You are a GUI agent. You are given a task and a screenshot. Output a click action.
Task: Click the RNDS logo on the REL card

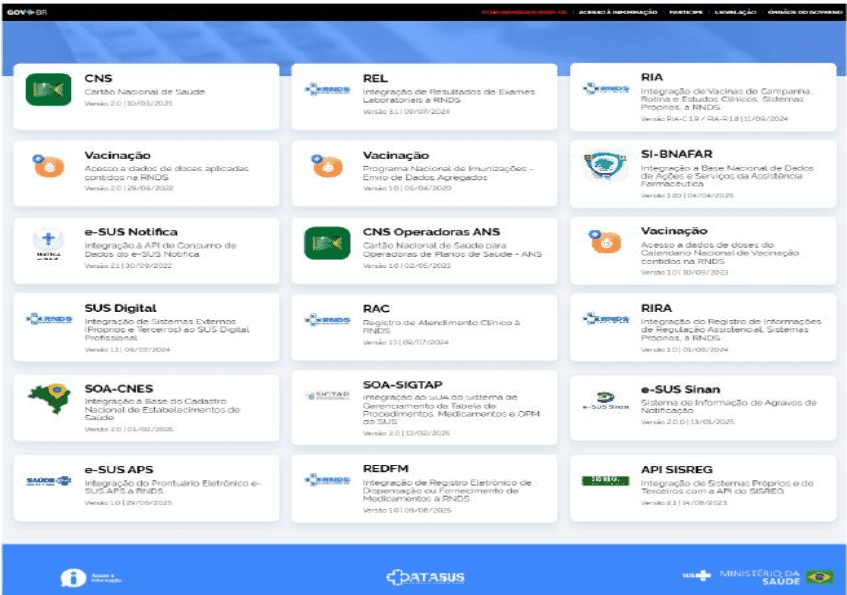(x=327, y=89)
